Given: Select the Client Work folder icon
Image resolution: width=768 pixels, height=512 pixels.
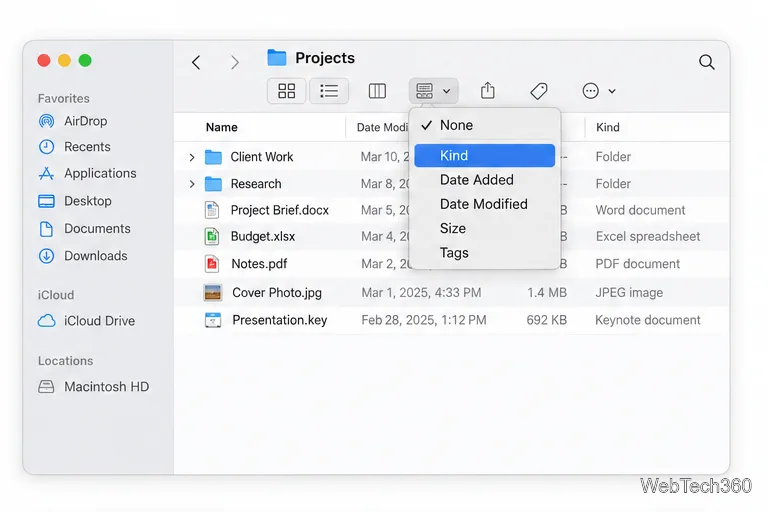Looking at the screenshot, I should [213, 157].
